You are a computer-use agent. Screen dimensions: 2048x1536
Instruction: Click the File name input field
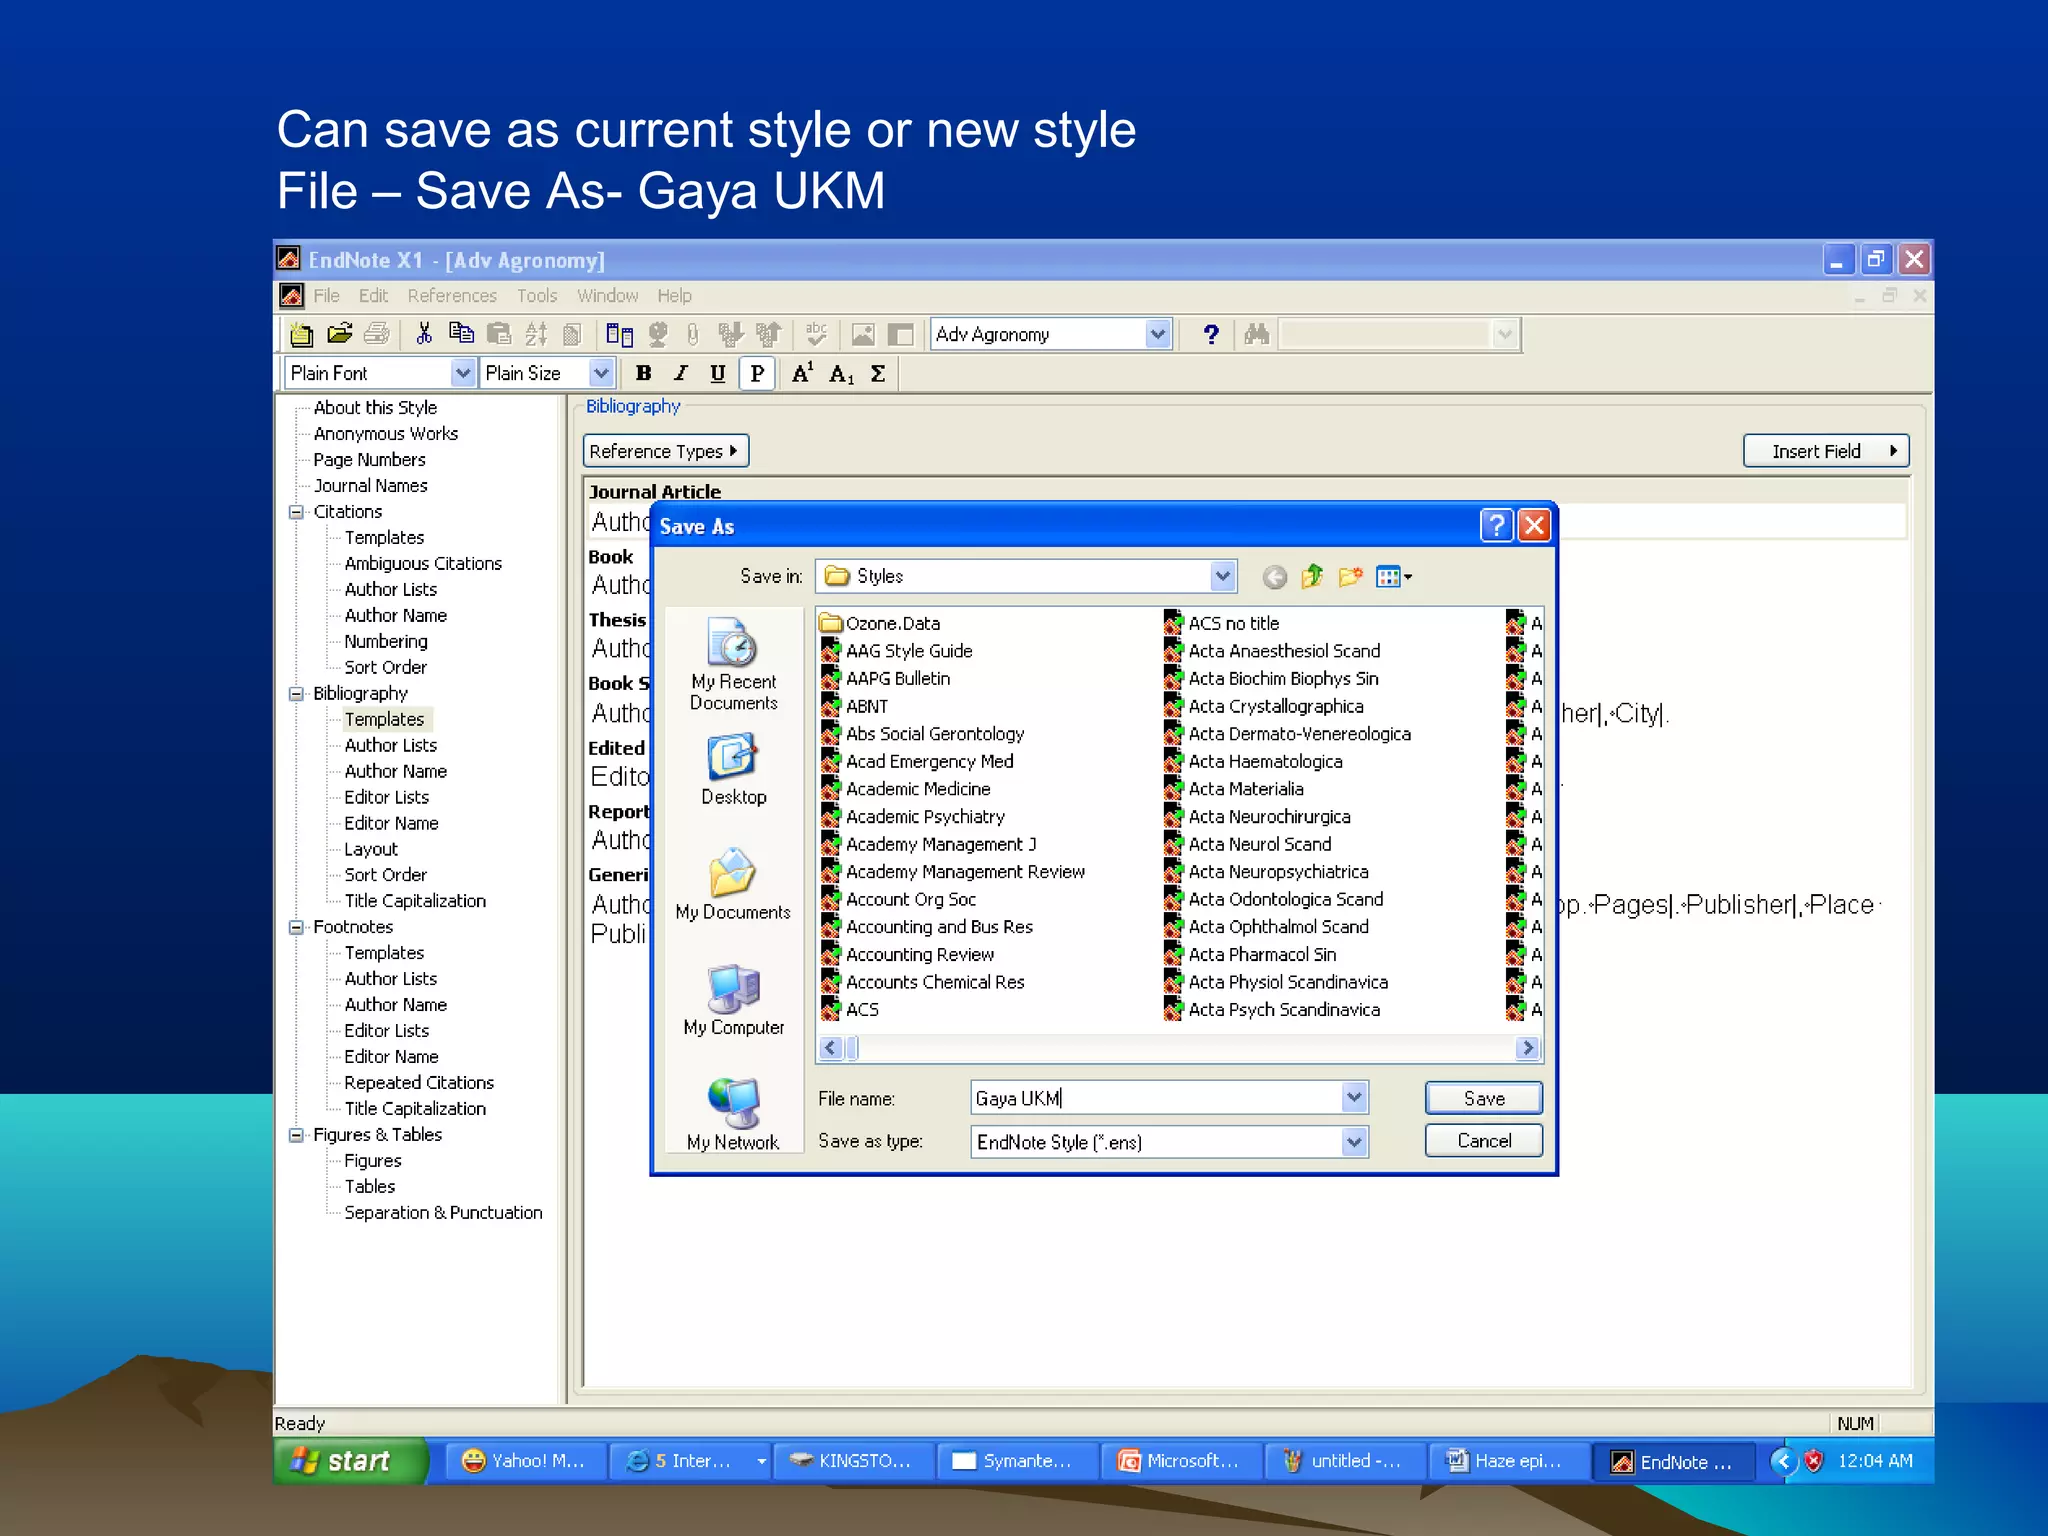[x=1156, y=1098]
